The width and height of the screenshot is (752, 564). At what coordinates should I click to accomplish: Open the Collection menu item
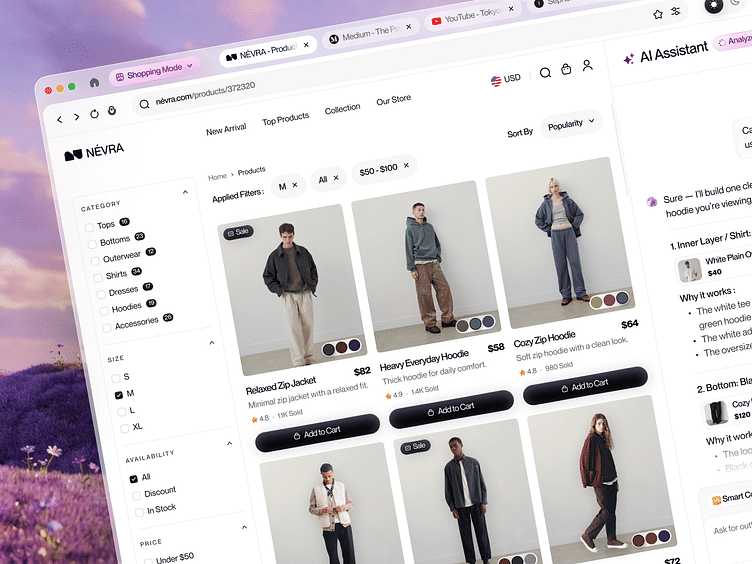(x=342, y=109)
